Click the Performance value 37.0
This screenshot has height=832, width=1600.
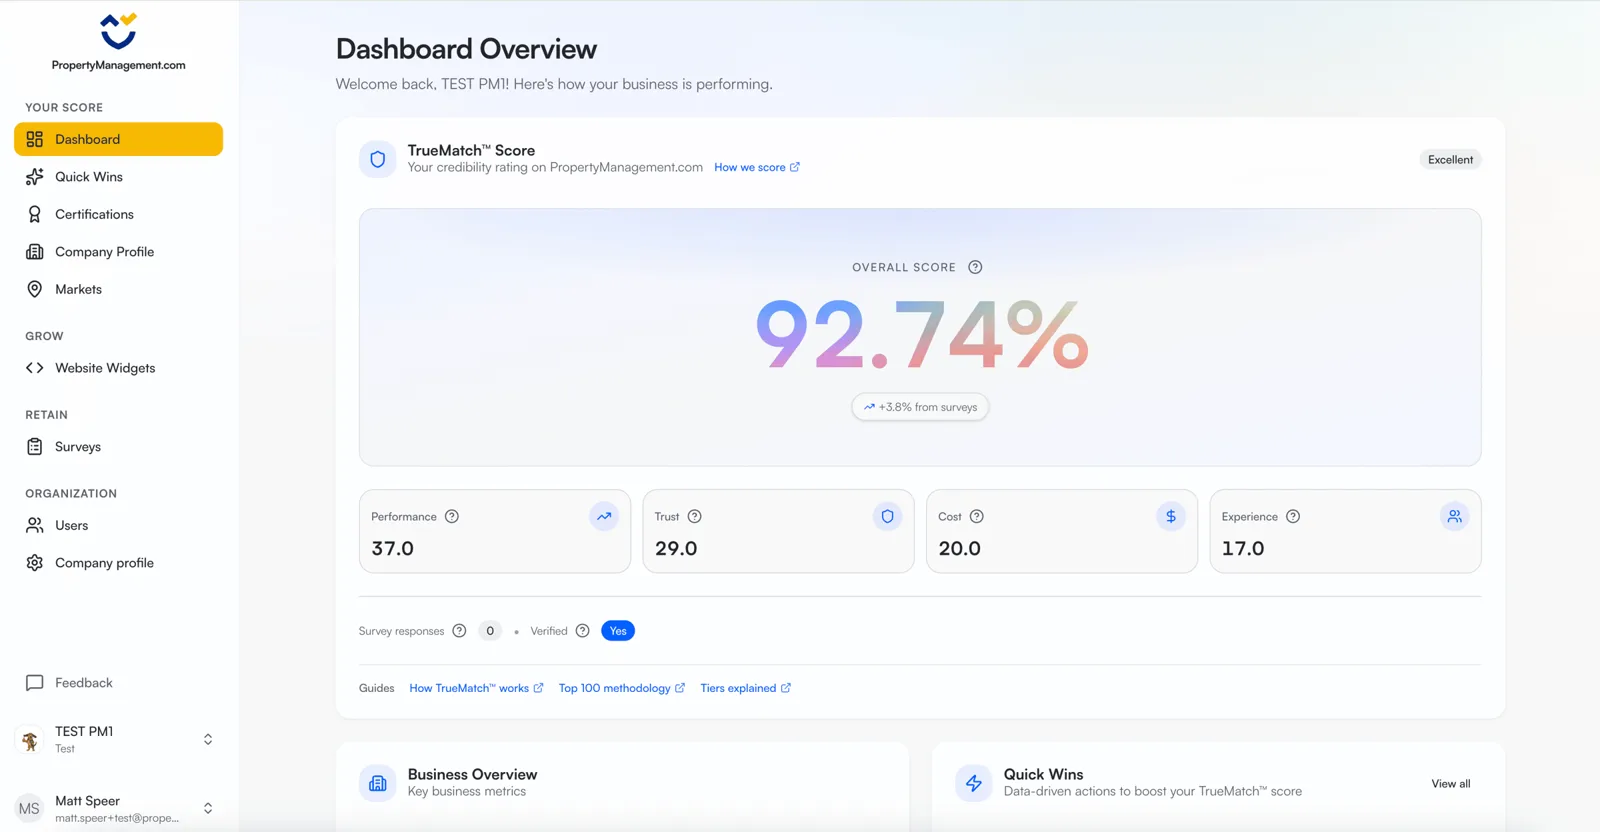[393, 548]
